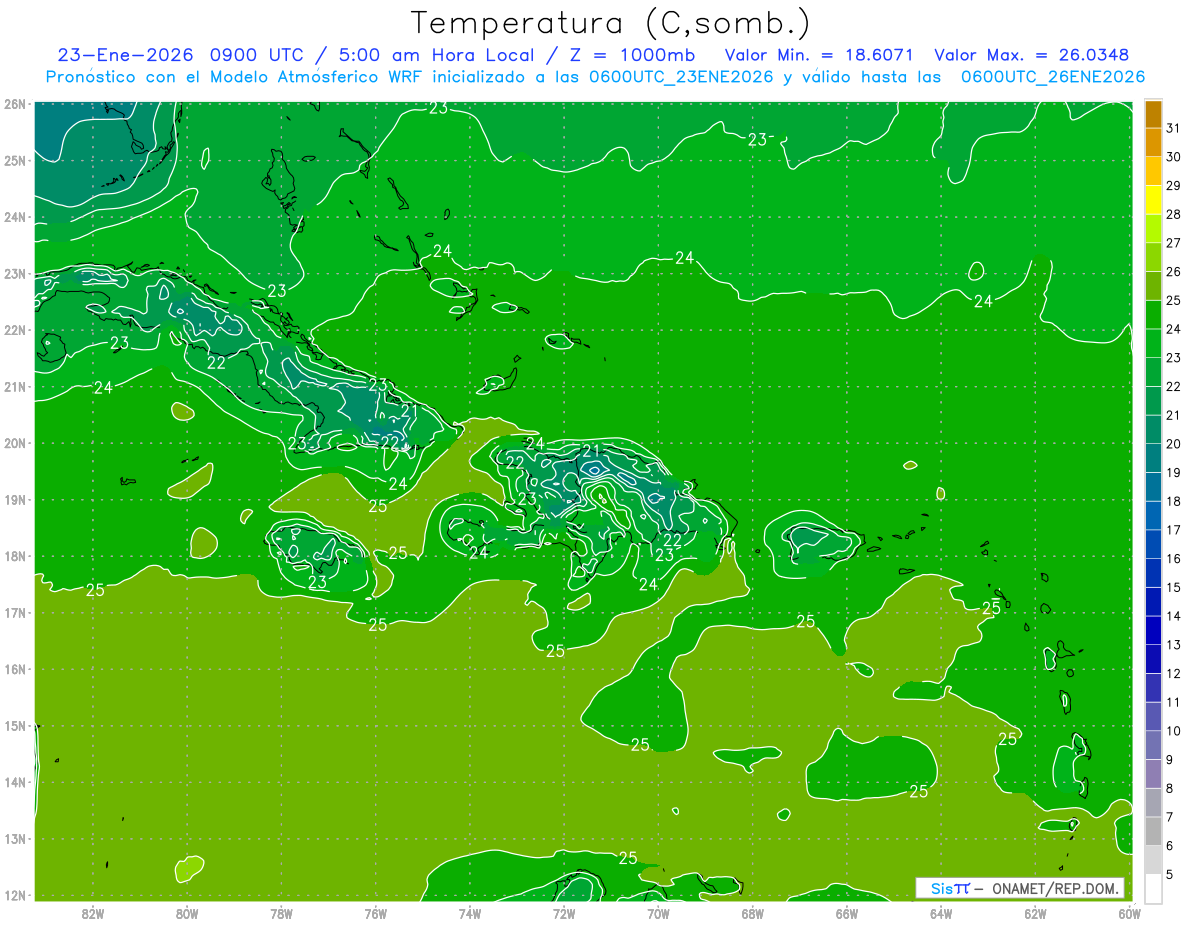Pick the olive-green swatch between 25 and 26
This screenshot has width=1200, height=927.
1153,286
